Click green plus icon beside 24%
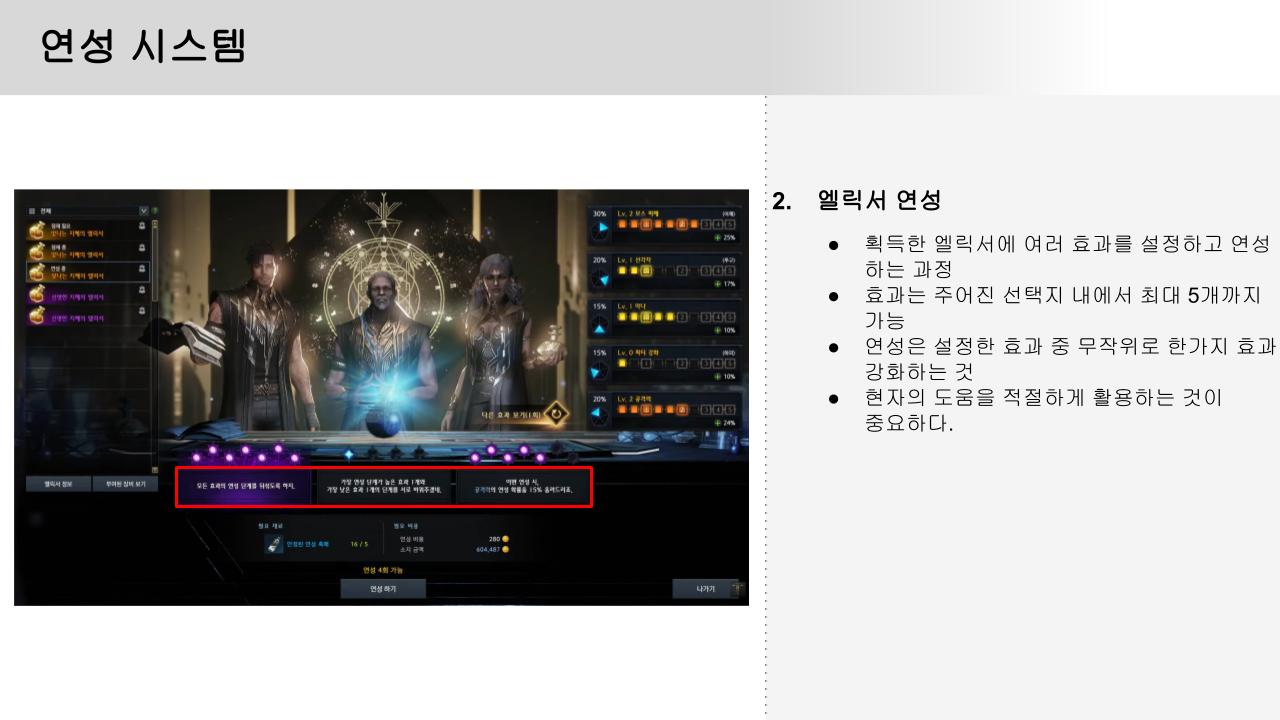 [717, 423]
